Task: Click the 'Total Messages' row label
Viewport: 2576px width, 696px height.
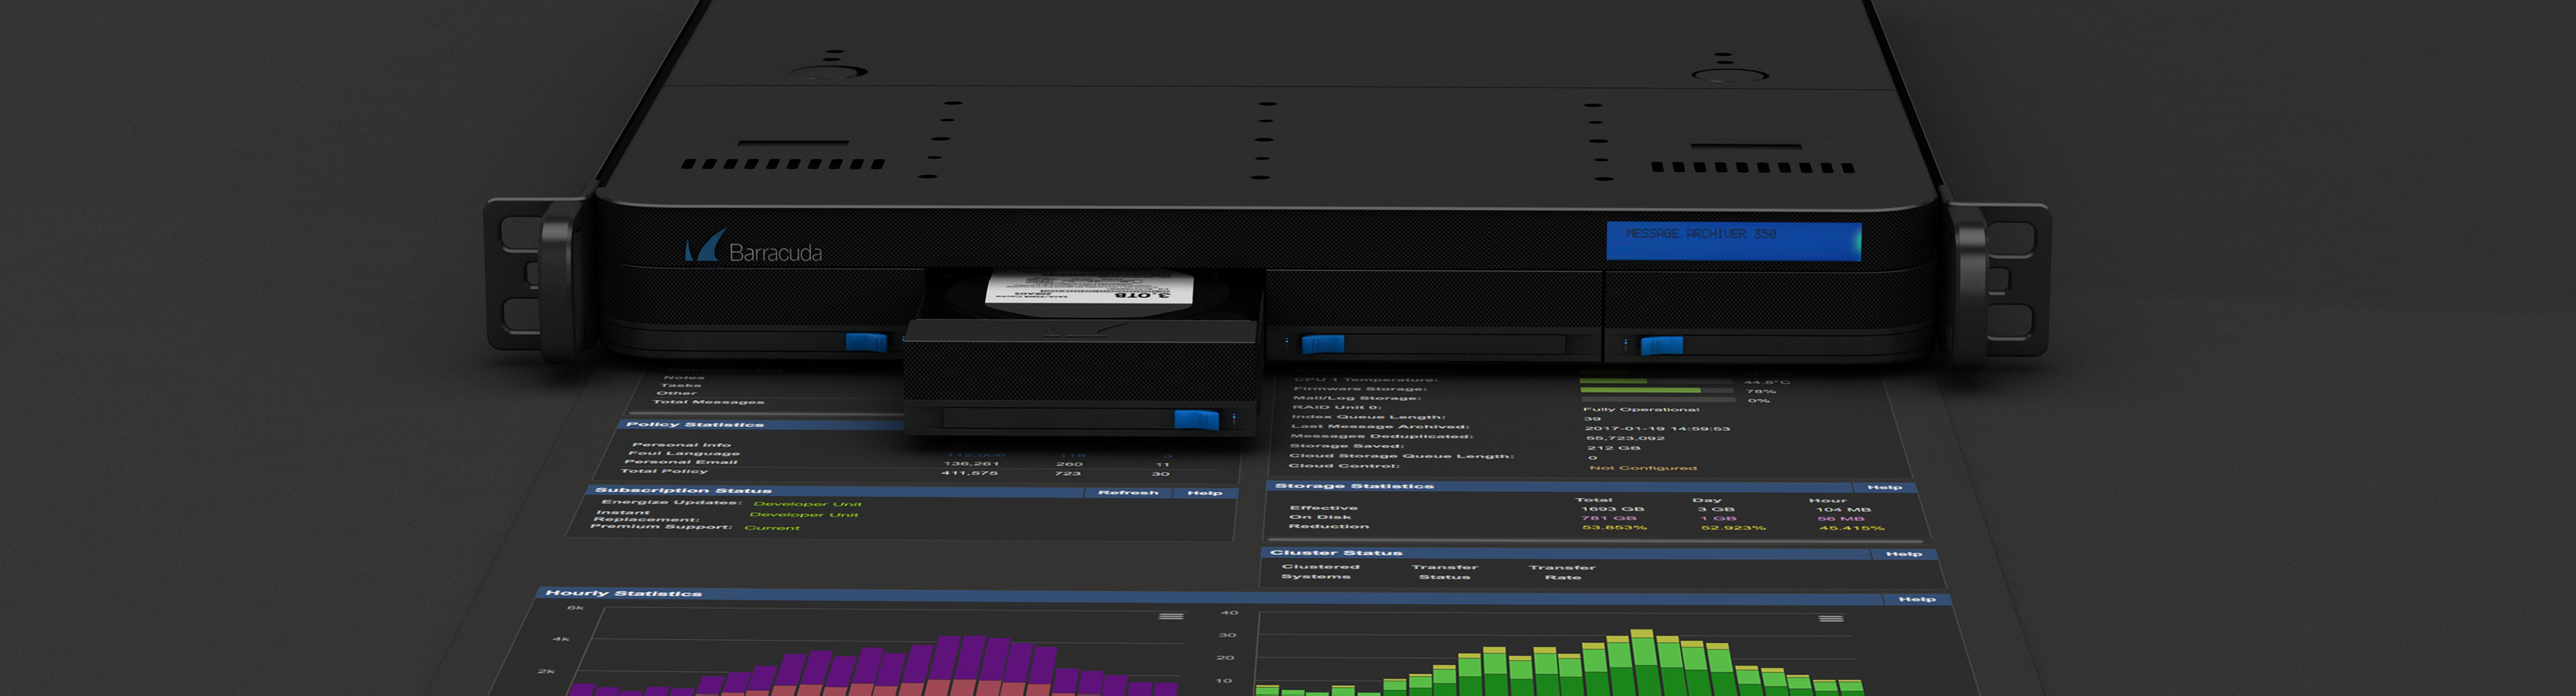Action: [x=708, y=402]
